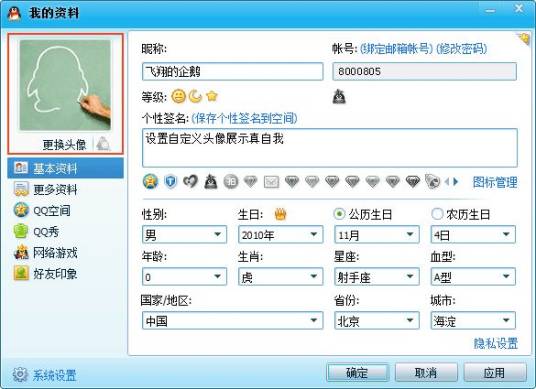Image resolution: width=536 pixels, height=389 pixels.
Task: Click the left arrow of the badge row
Action: point(447,182)
